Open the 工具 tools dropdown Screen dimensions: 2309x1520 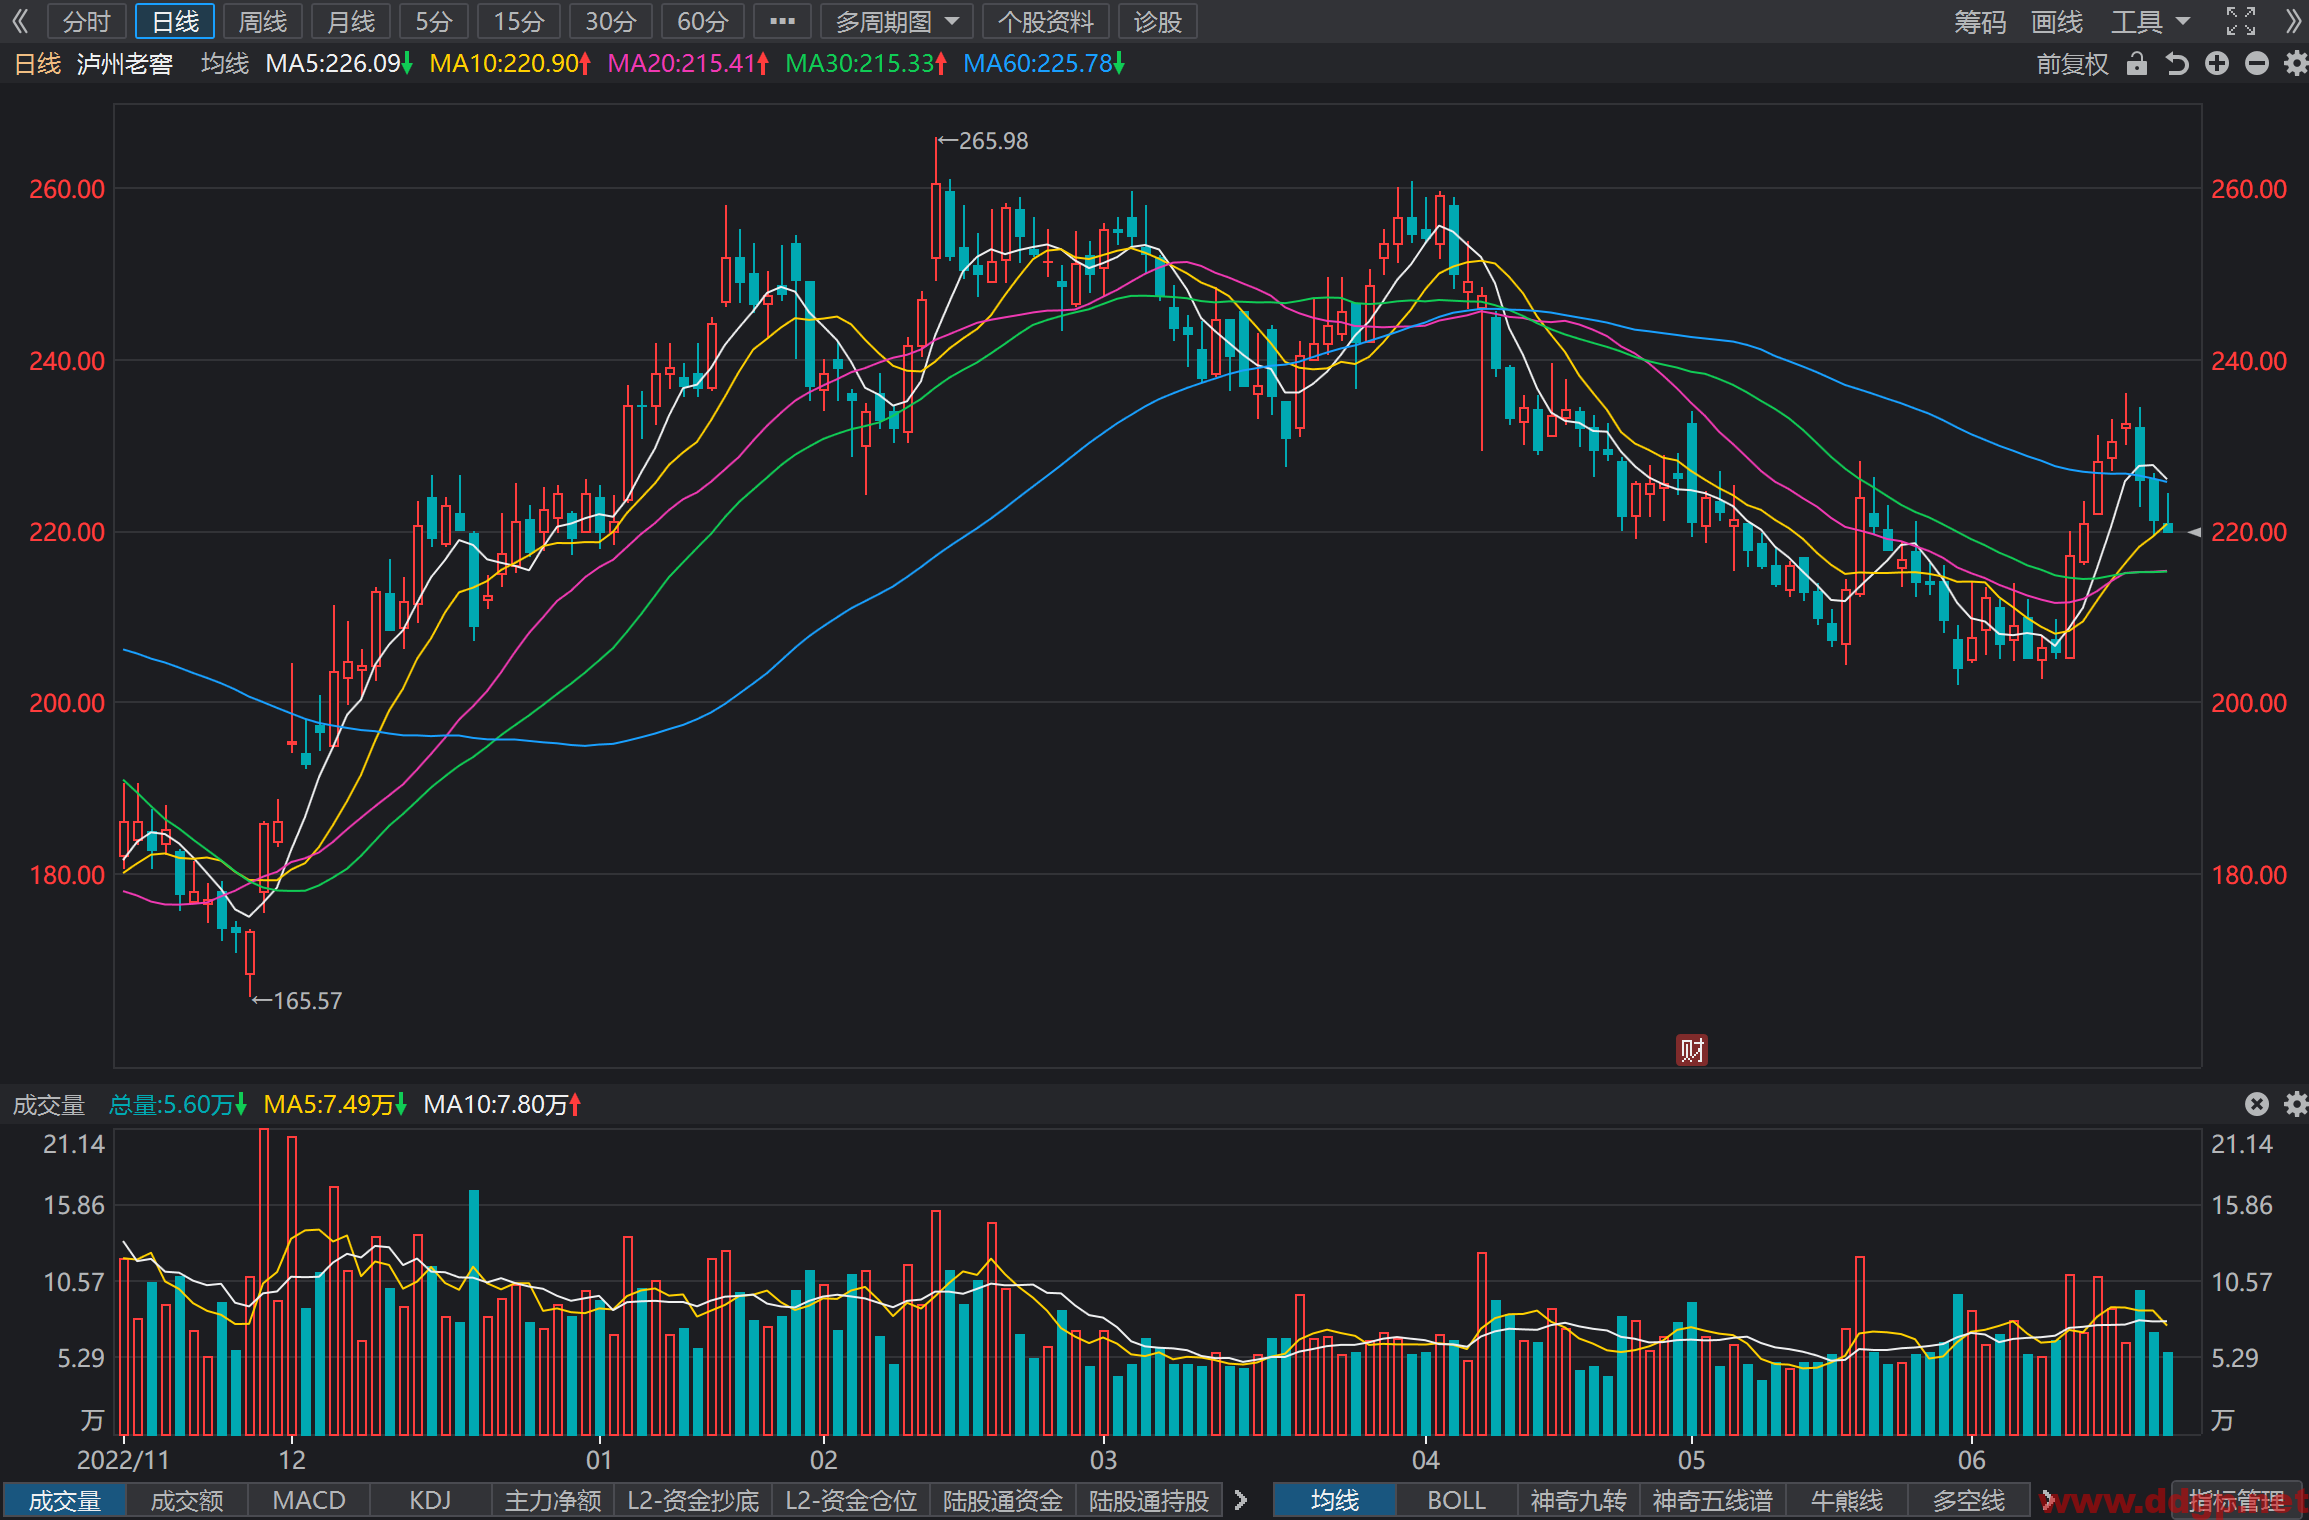2150,21
